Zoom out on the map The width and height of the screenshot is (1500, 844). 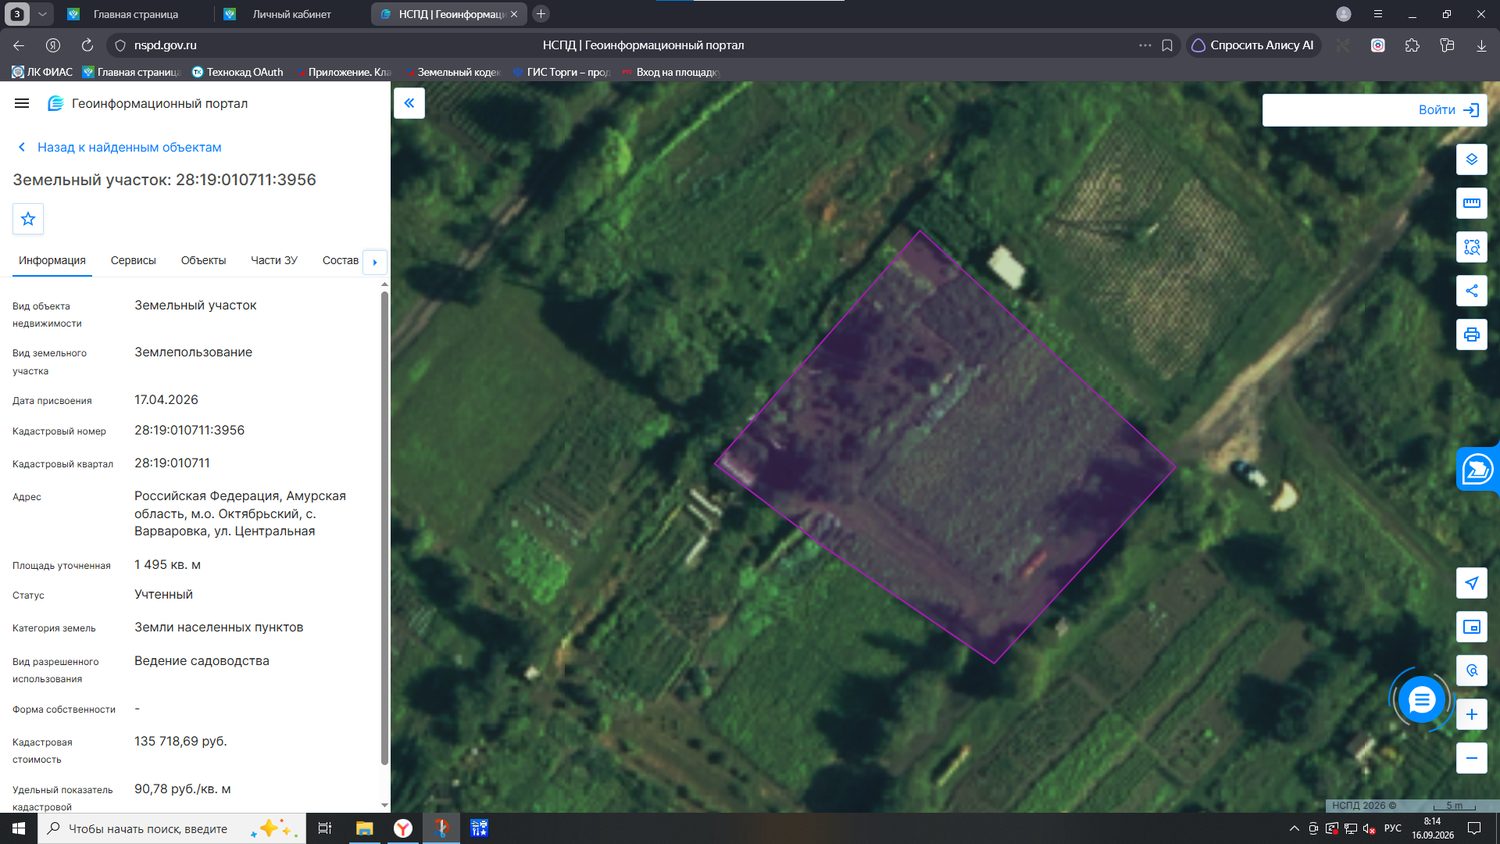[x=1471, y=759]
